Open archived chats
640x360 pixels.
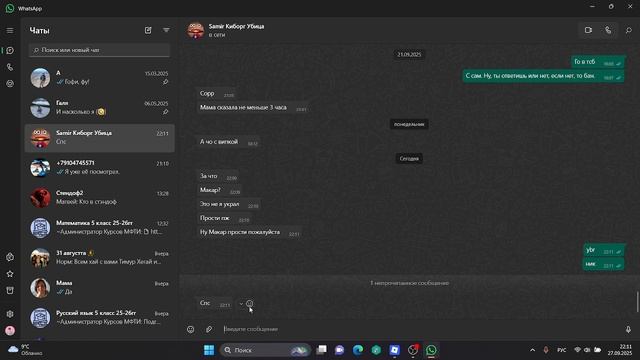point(10,291)
